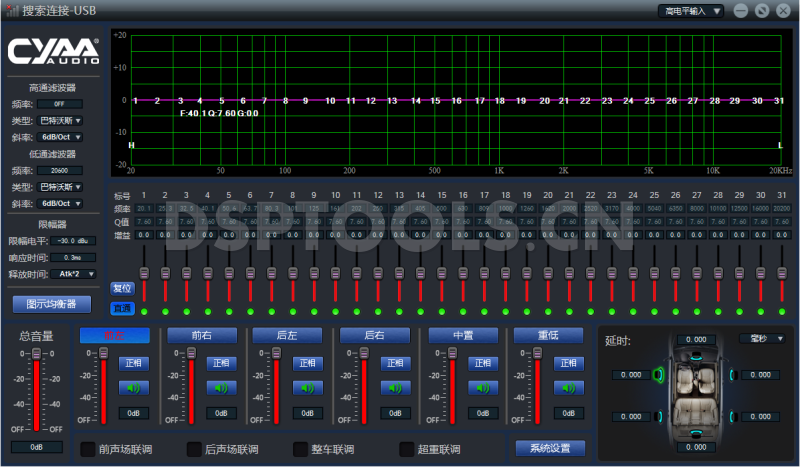Select rear-left speaker icon in car diagram
The image size is (800, 467).
point(660,416)
